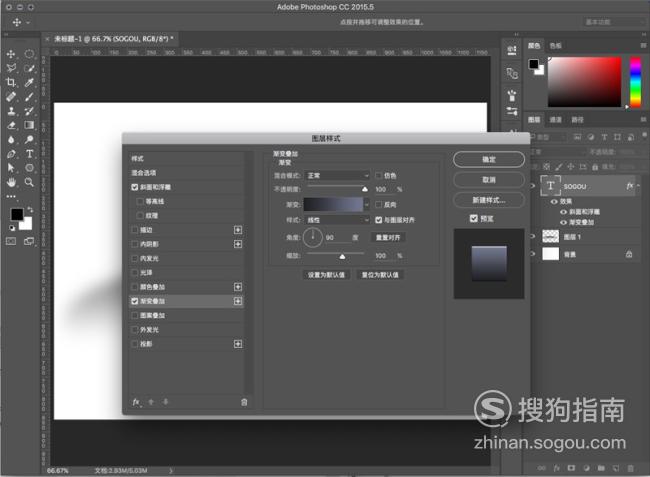Screen dimensions: 650x477
Task: Uncheck 与图层对齐 (Align with Layer) checkbox
Action: tap(378, 220)
